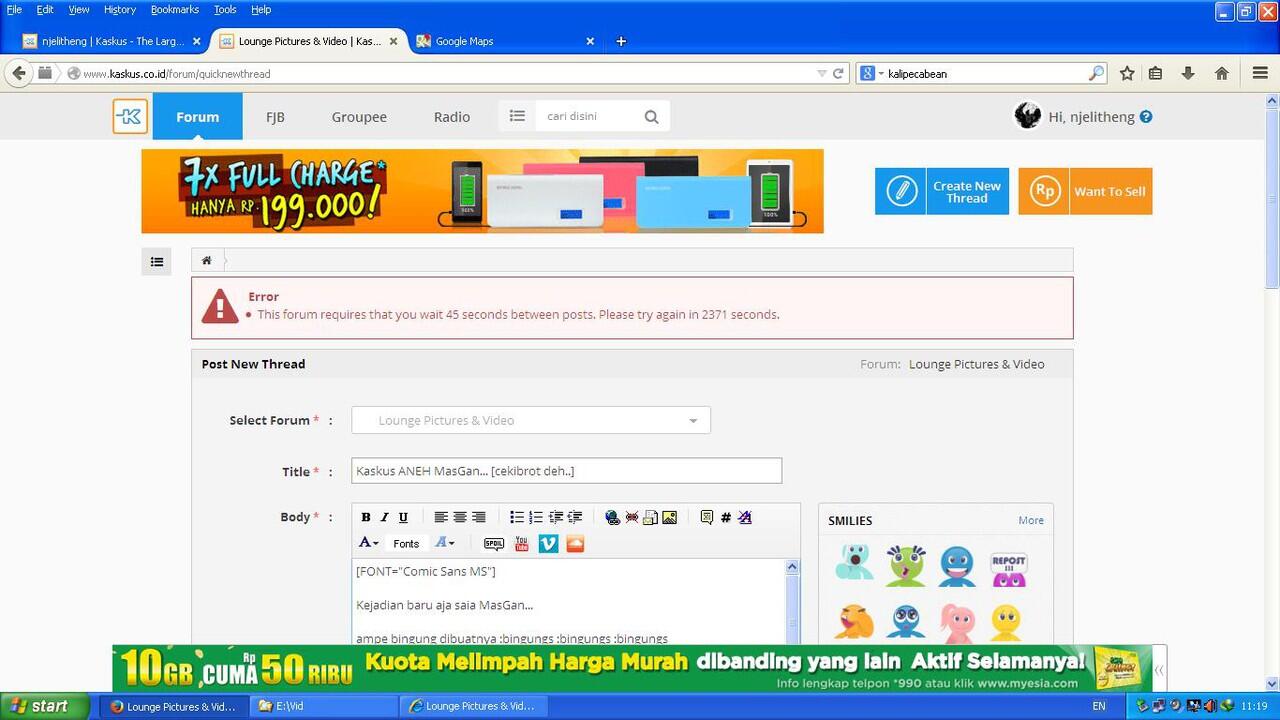Open the FJB section
The width and height of the screenshot is (1280, 720).
pos(275,117)
